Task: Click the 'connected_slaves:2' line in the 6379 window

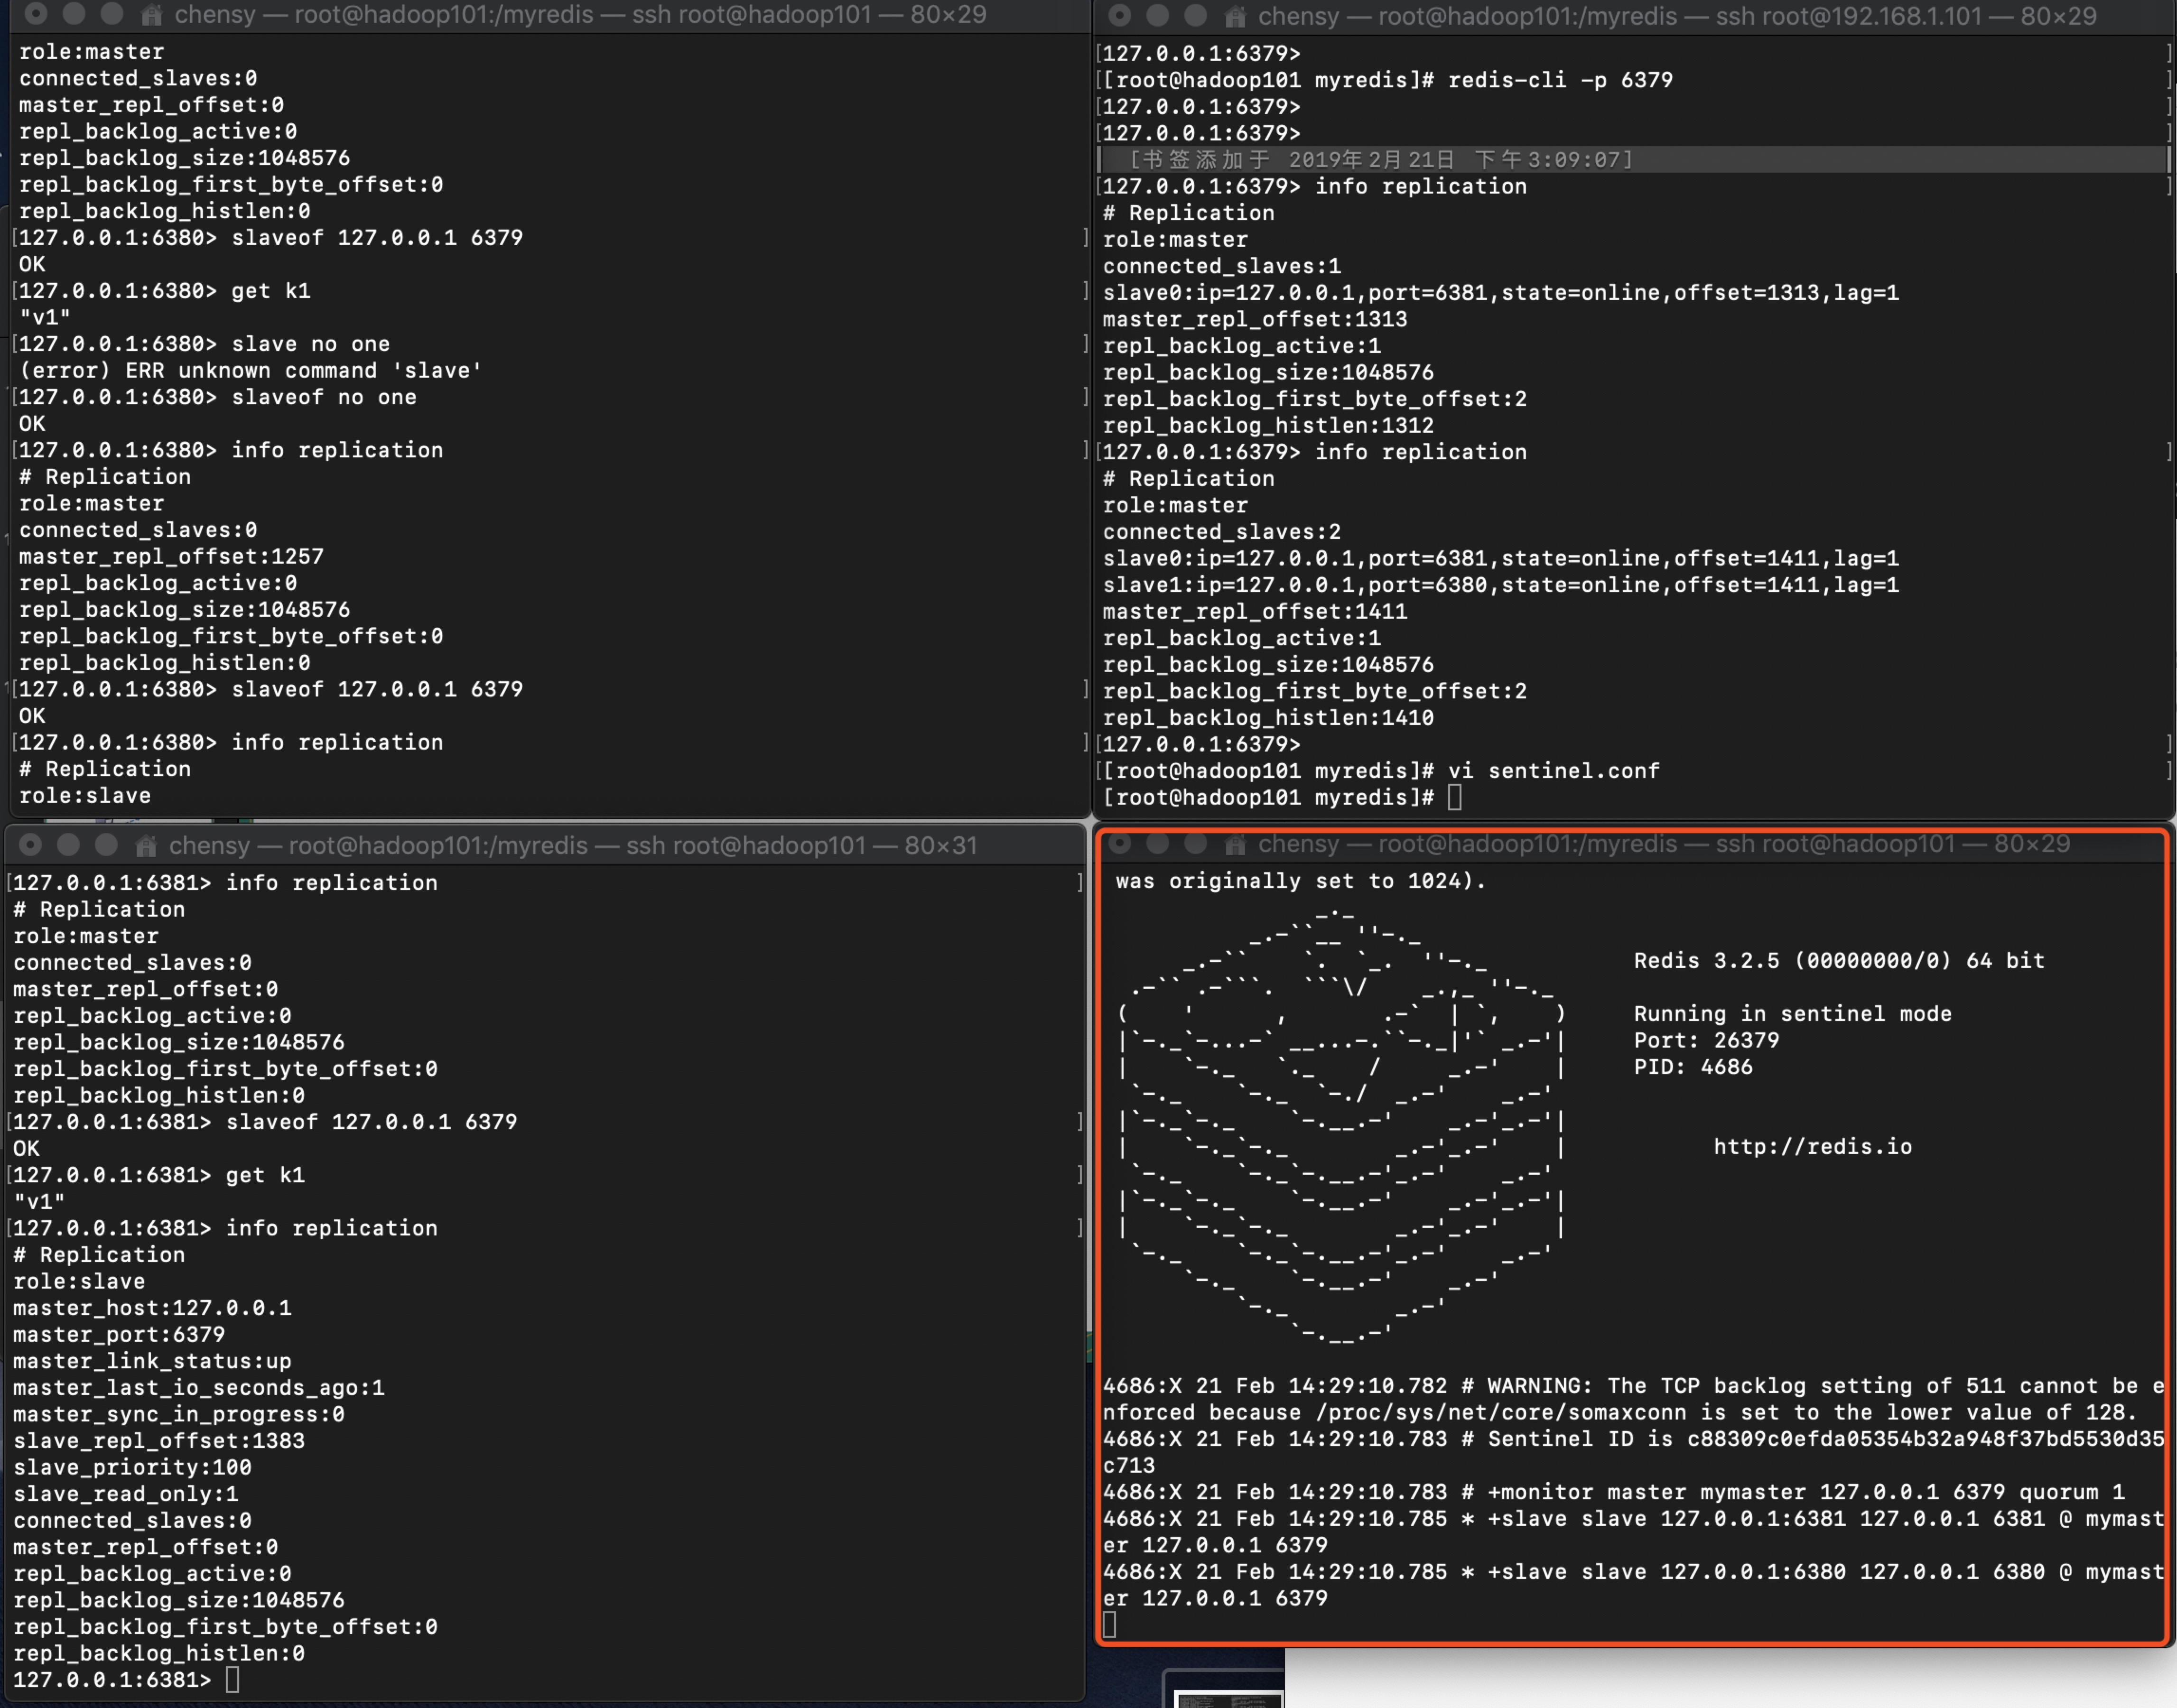Action: 1221,532
